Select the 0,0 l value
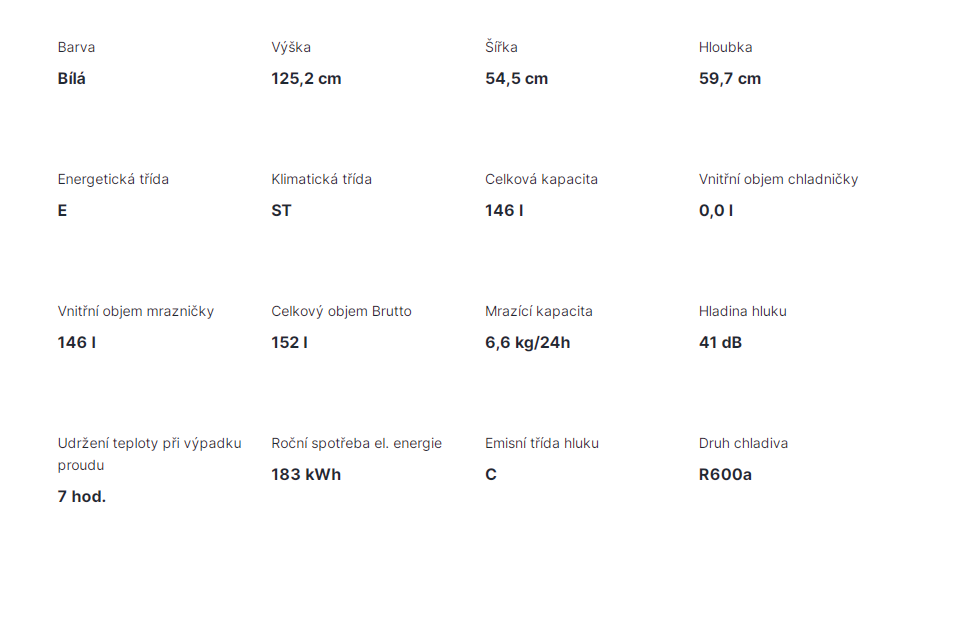The image size is (960, 631). coord(716,211)
